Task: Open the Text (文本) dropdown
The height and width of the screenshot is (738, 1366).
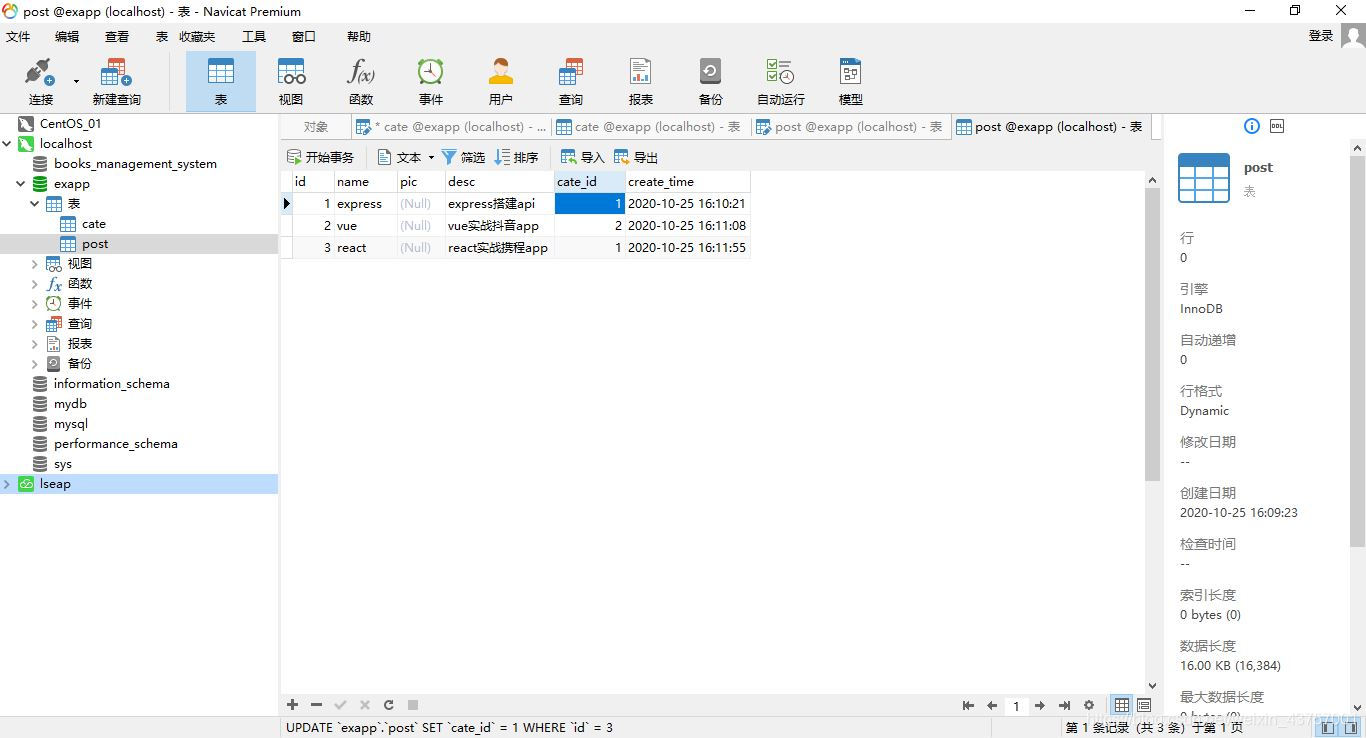Action: coord(406,157)
